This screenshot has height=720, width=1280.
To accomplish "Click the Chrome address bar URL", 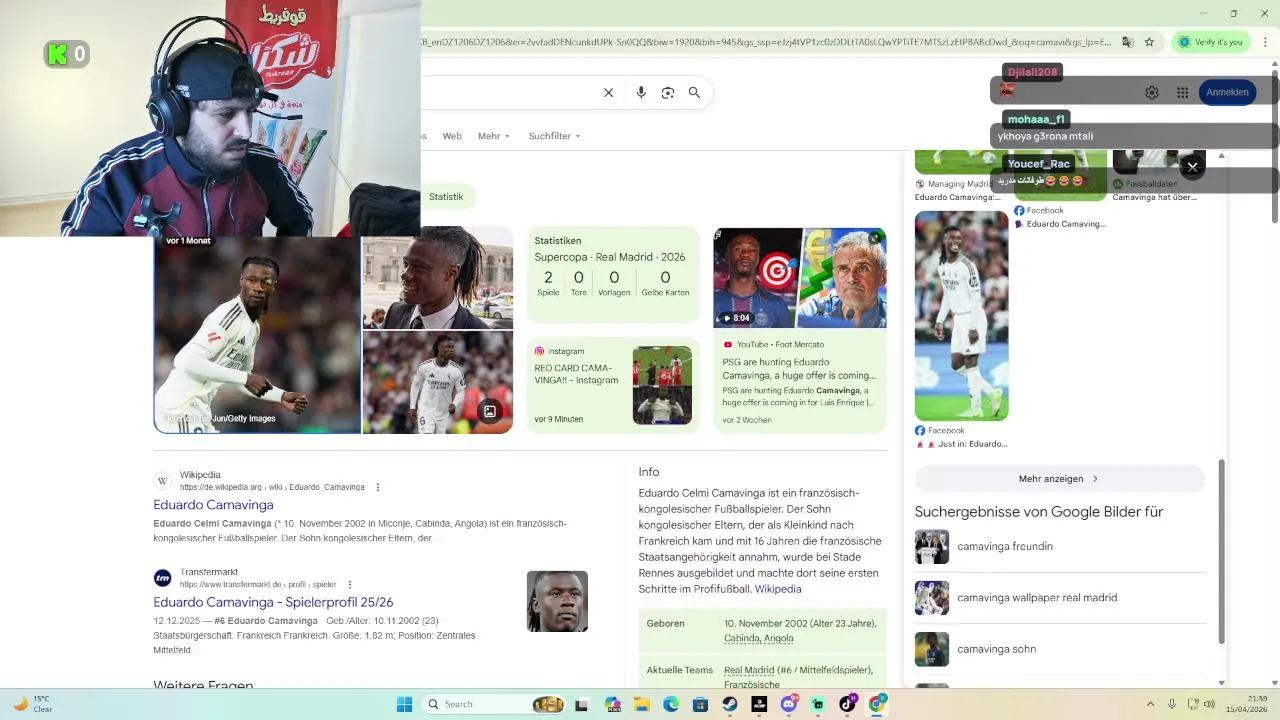I will click(x=767, y=42).
